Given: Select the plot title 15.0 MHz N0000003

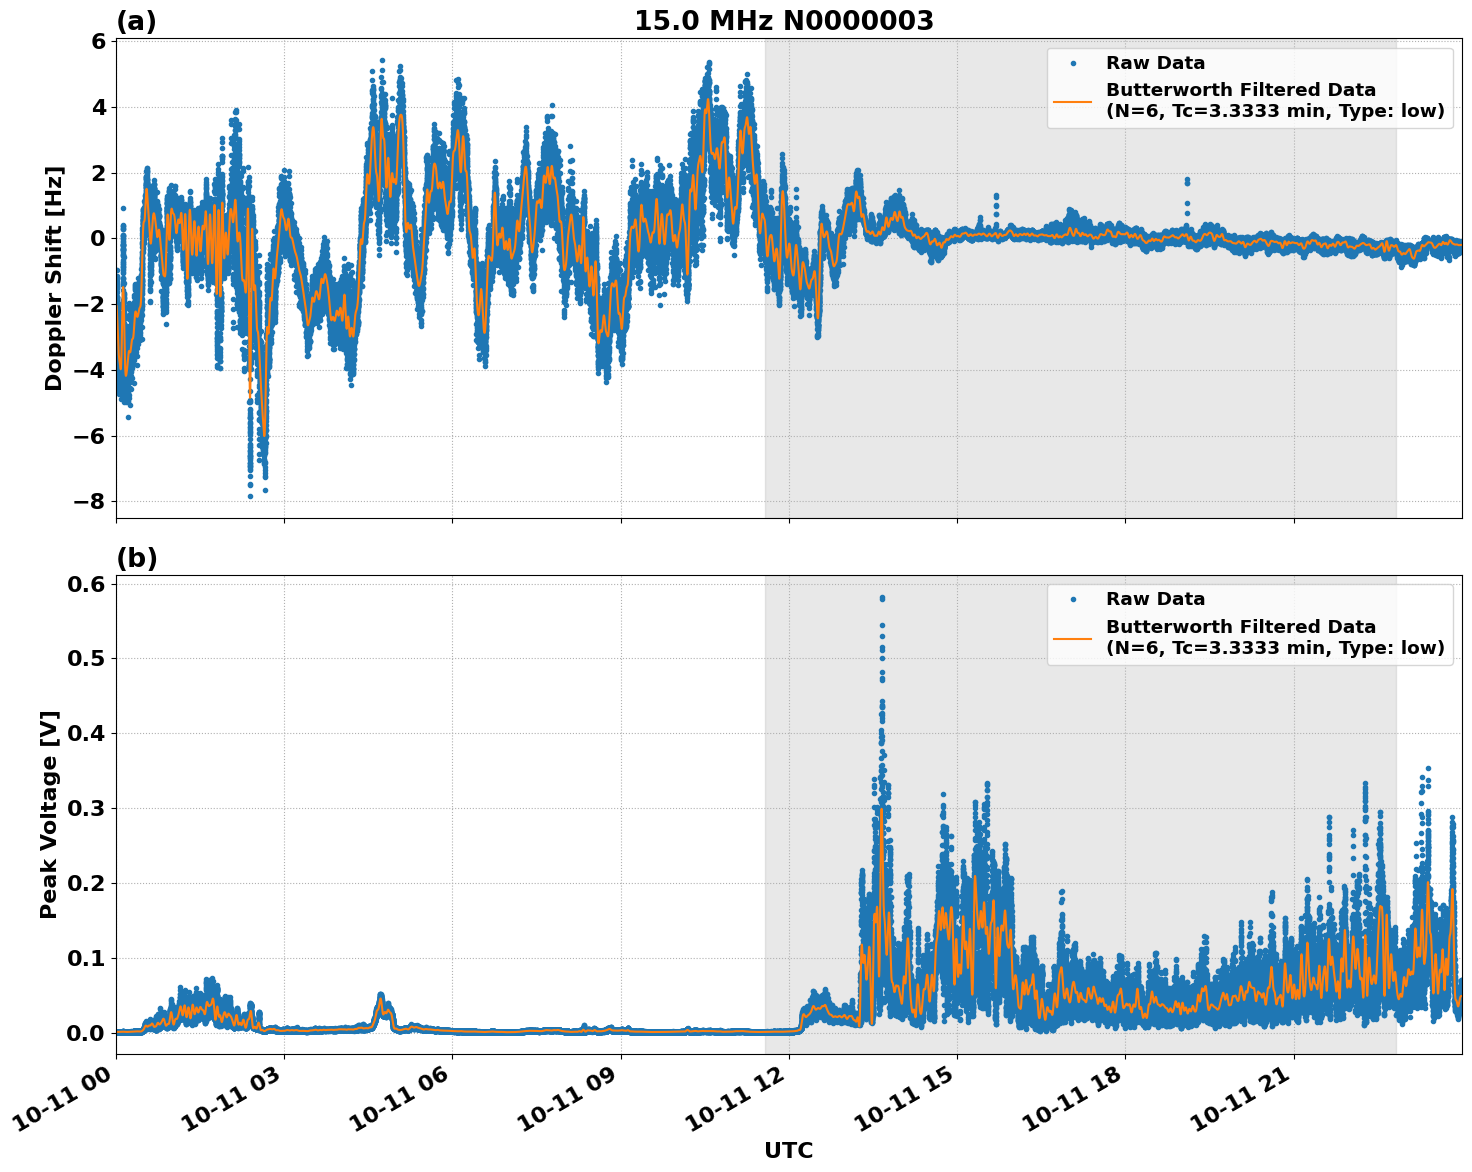Looking at the screenshot, I should (786, 20).
